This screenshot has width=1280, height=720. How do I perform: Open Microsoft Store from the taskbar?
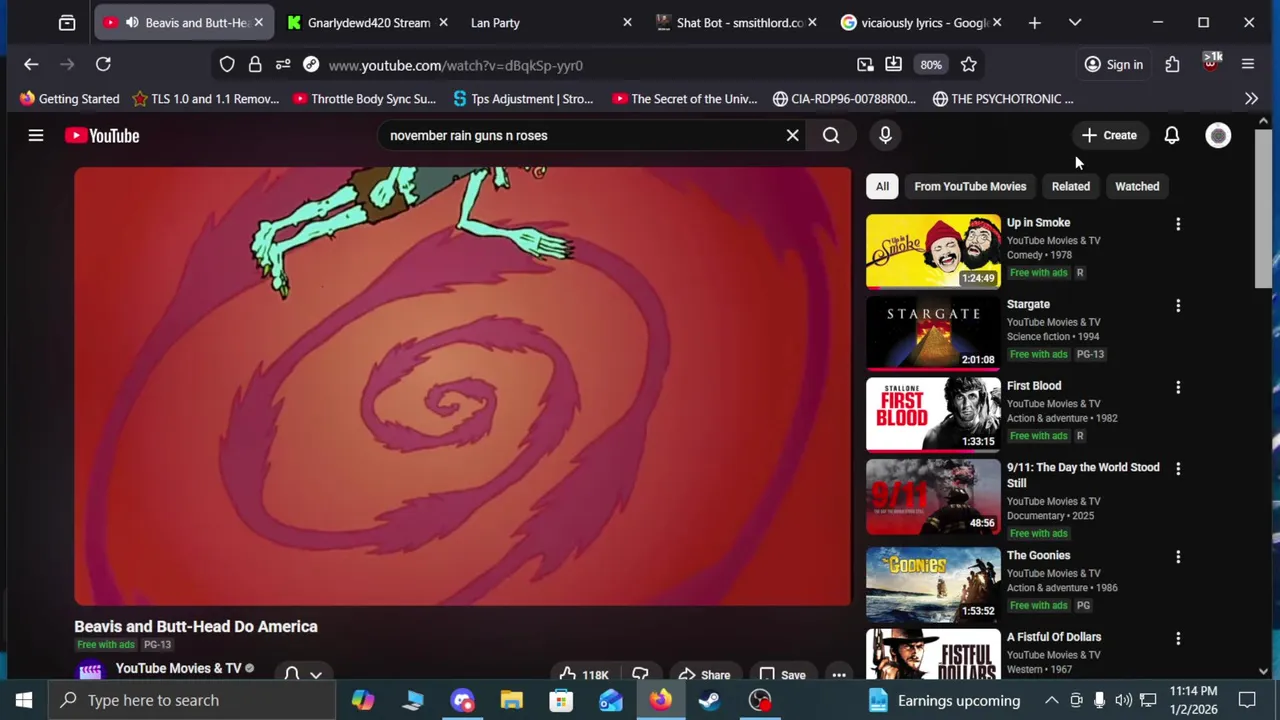561,700
